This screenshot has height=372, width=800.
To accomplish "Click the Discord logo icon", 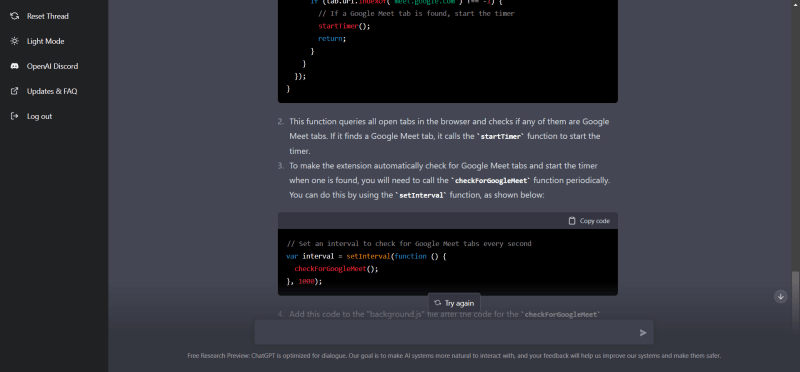I will pyautogui.click(x=15, y=66).
